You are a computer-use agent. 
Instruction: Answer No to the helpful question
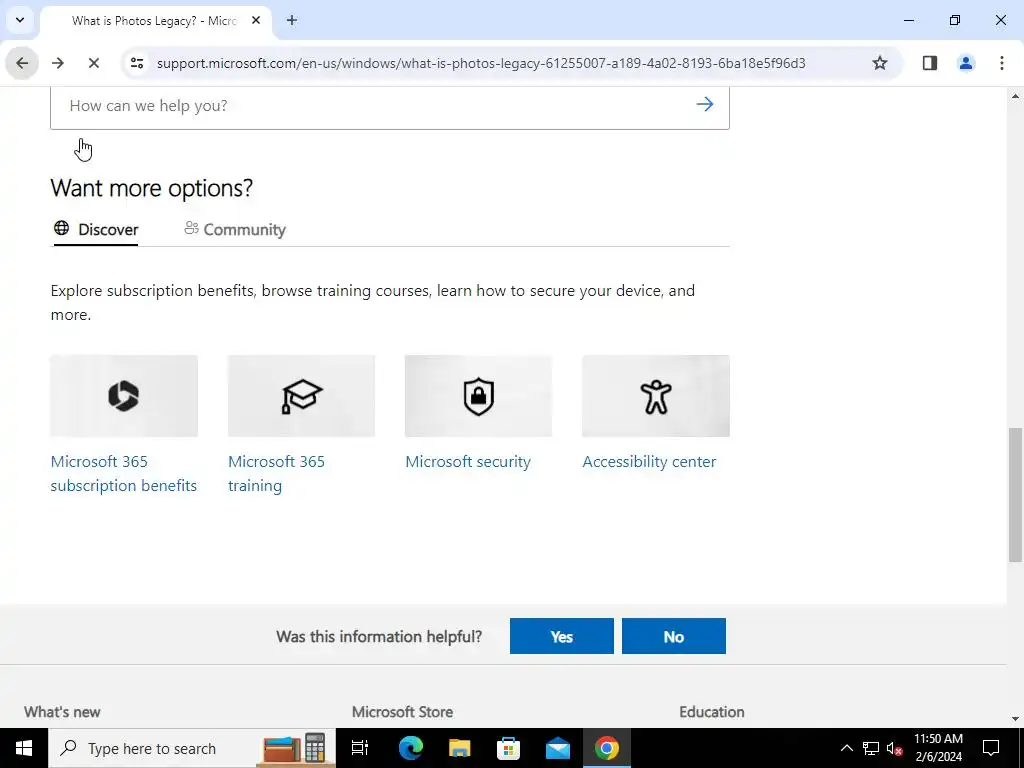(x=673, y=636)
